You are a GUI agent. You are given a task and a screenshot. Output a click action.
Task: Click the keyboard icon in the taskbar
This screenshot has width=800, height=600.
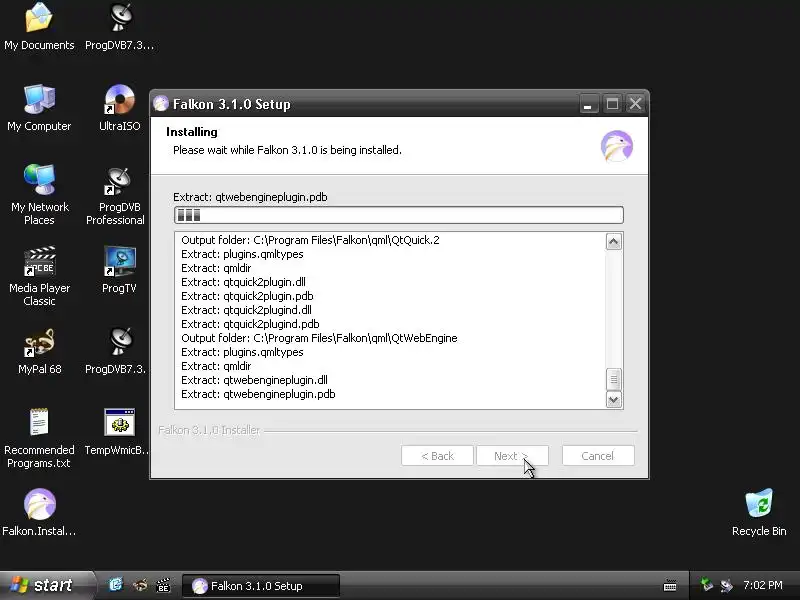click(x=670, y=585)
